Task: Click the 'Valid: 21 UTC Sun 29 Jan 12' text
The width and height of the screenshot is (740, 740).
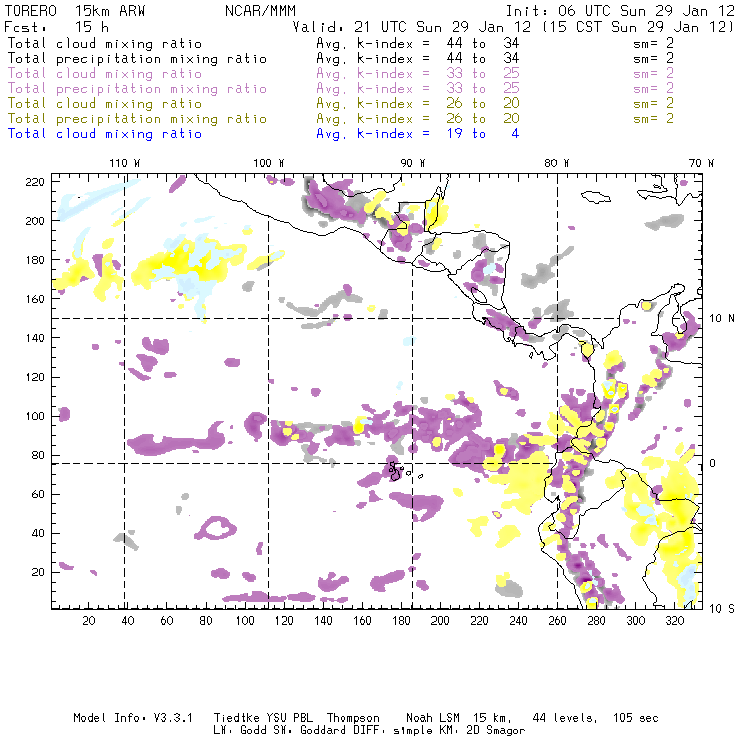Action: (x=412, y=27)
